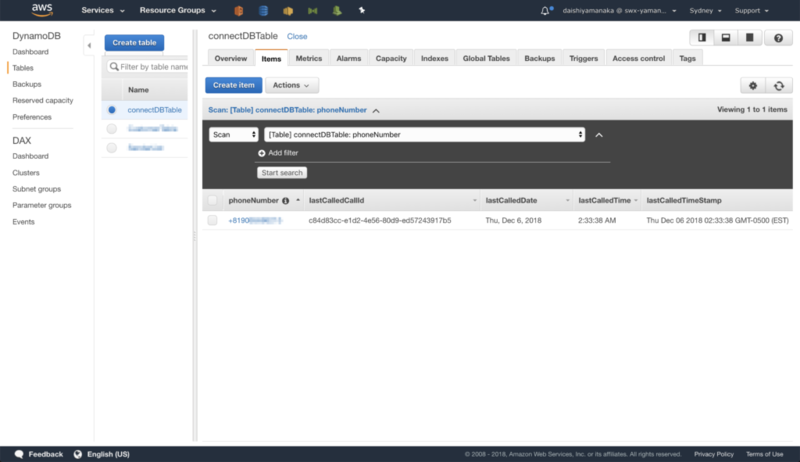
Task: Open the lastCalledTime column dropdown arrow
Action: [x=636, y=201]
